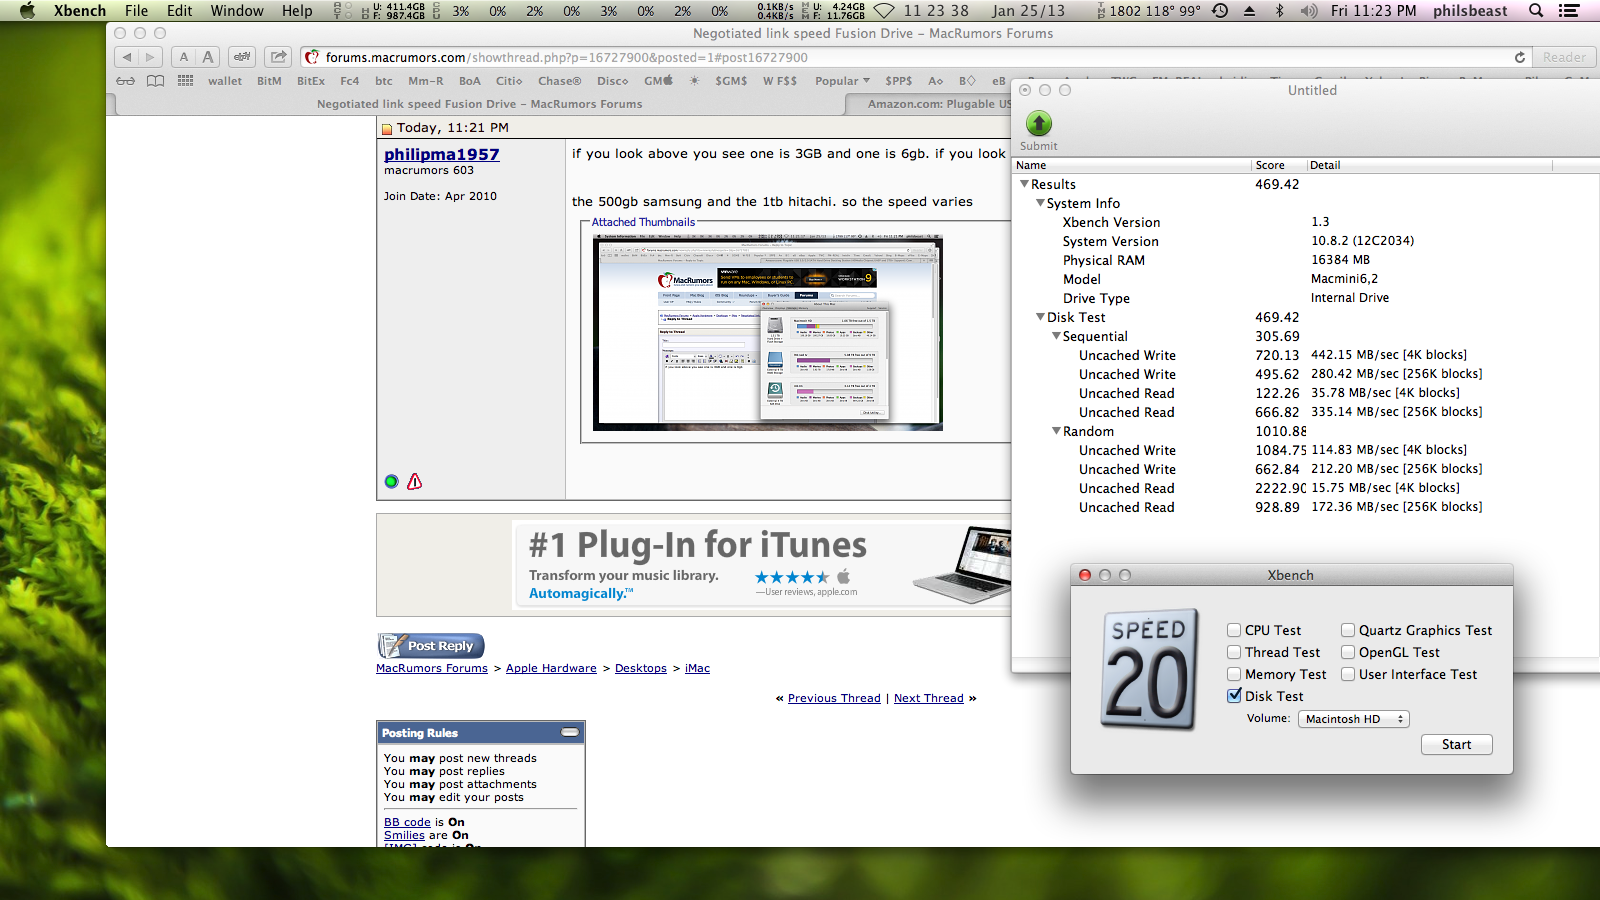Collapse the Posting Rules box with the minus icon

[570, 732]
